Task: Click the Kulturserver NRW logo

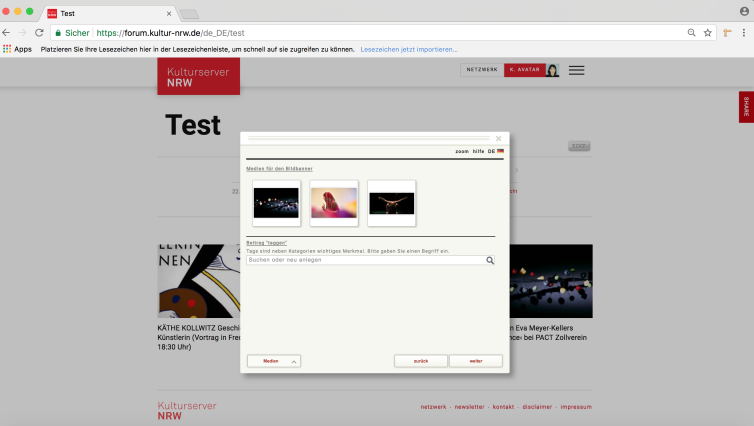Action: click(x=198, y=76)
